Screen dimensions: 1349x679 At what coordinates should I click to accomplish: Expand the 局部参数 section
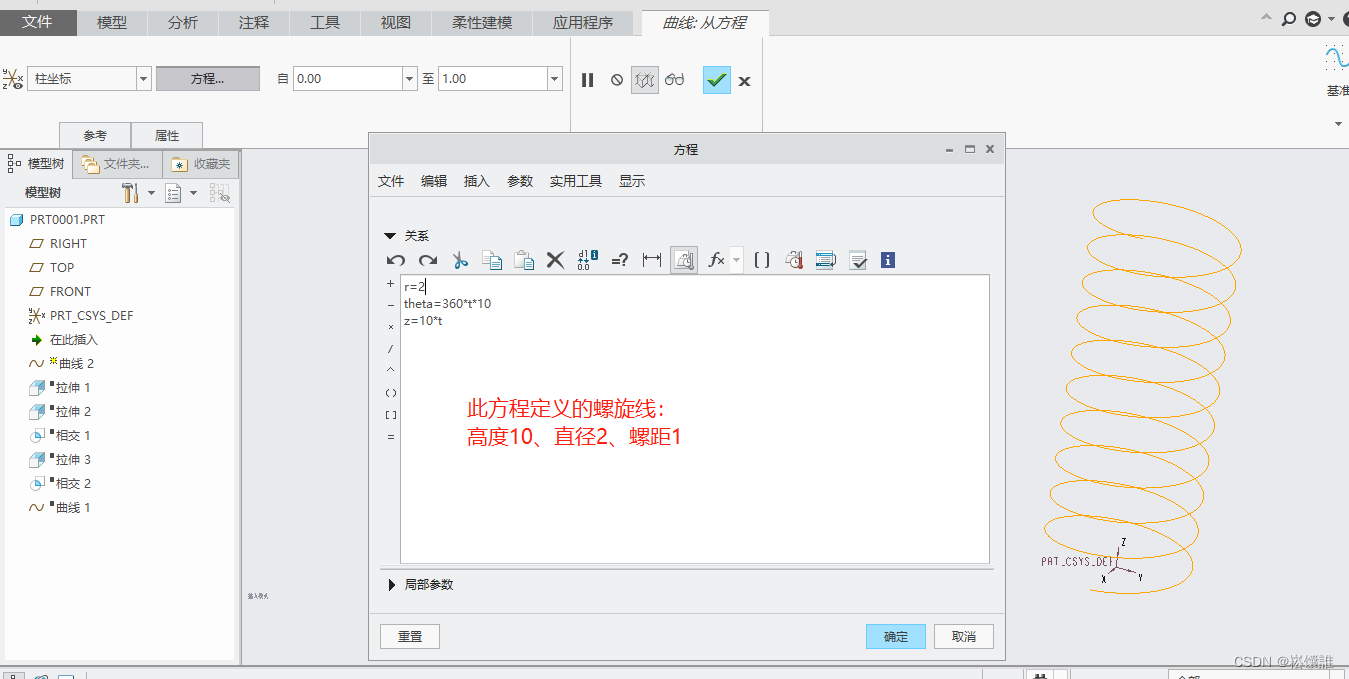click(x=392, y=584)
